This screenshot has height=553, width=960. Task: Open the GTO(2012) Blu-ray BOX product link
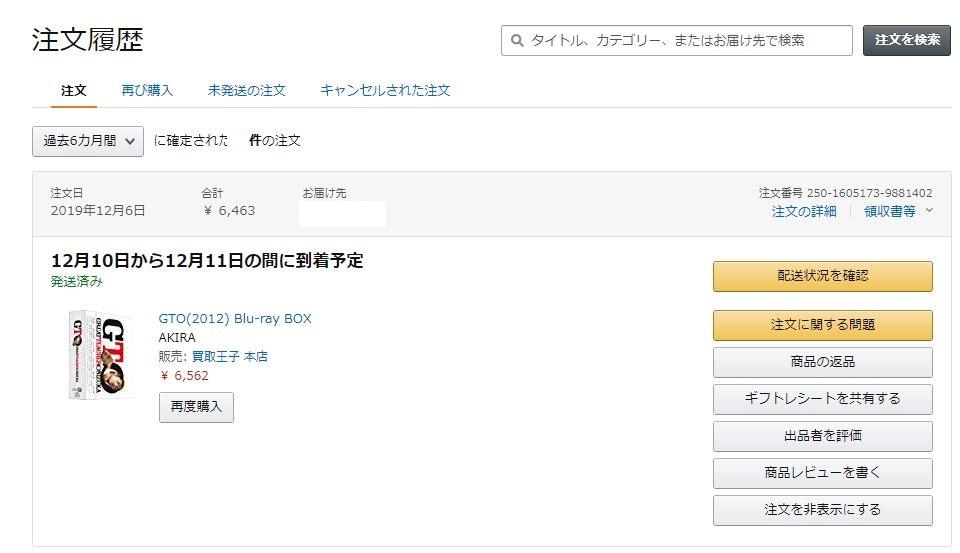[235, 319]
